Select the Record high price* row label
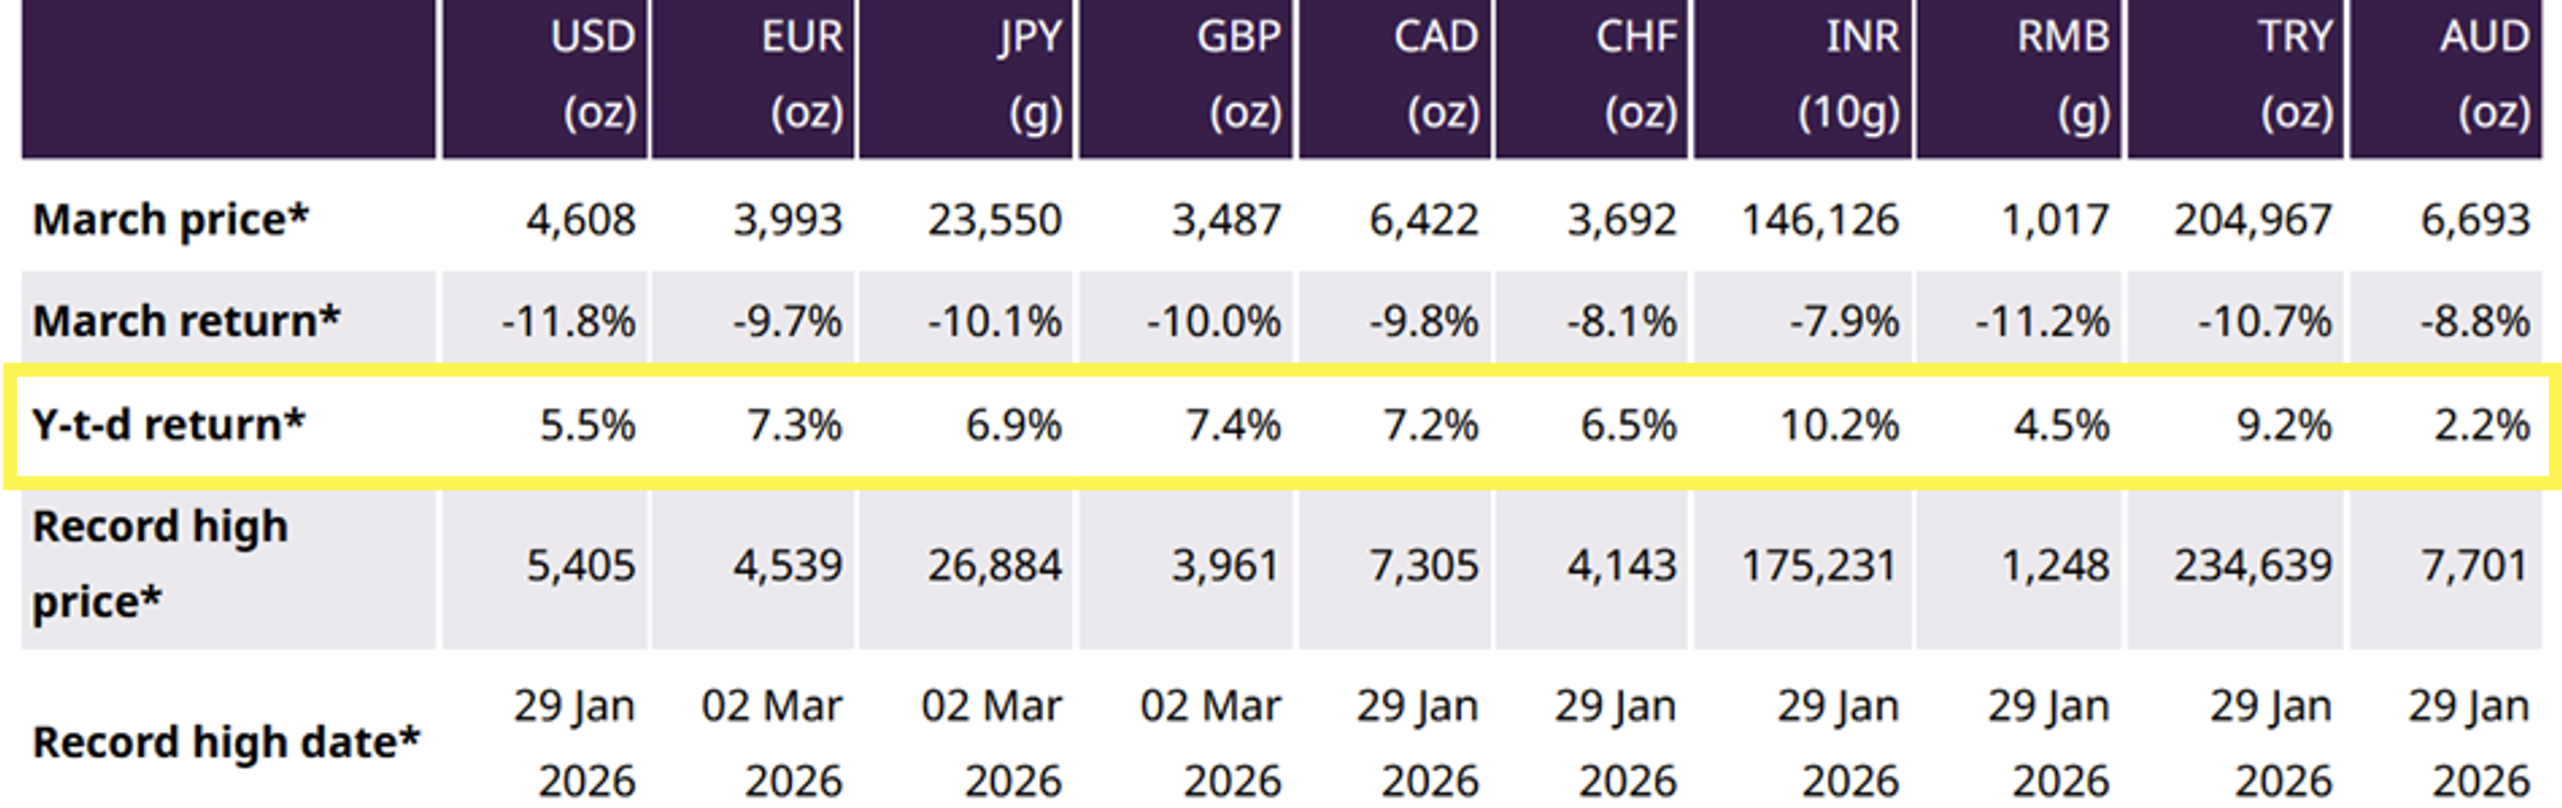The width and height of the screenshot is (2562, 808). point(160,564)
